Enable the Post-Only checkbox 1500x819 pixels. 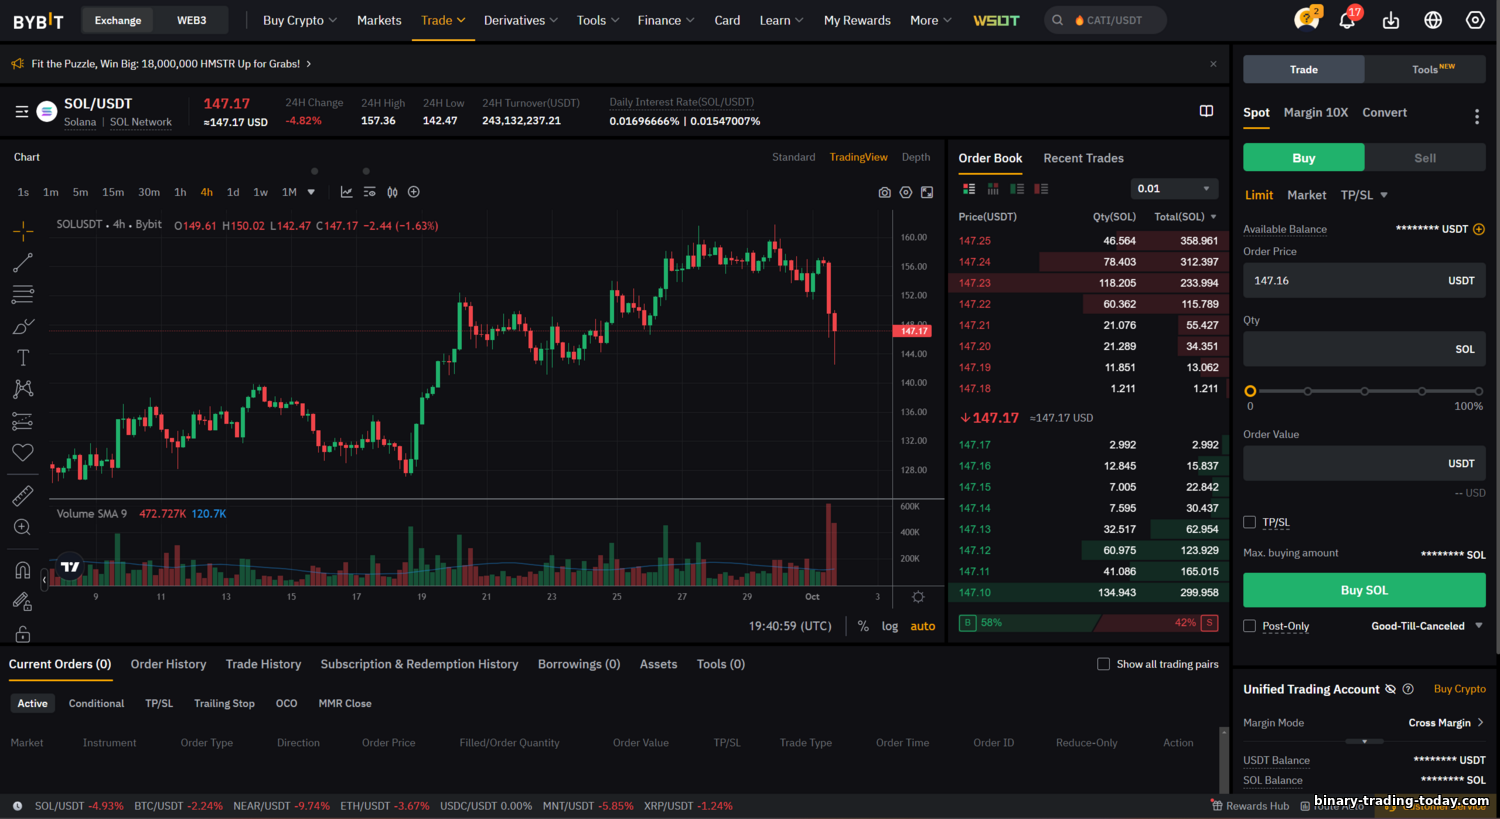(x=1249, y=626)
